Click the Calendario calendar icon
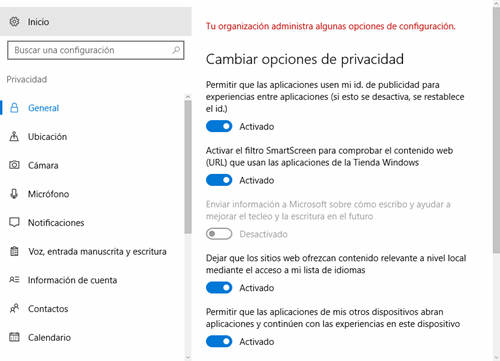 pos(14,337)
